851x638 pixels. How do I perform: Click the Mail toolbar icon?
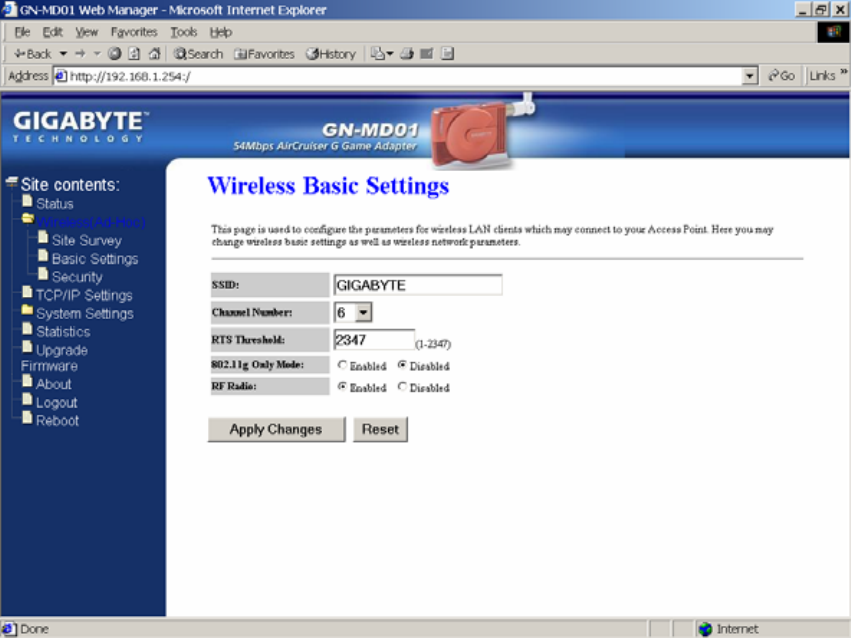point(382,54)
